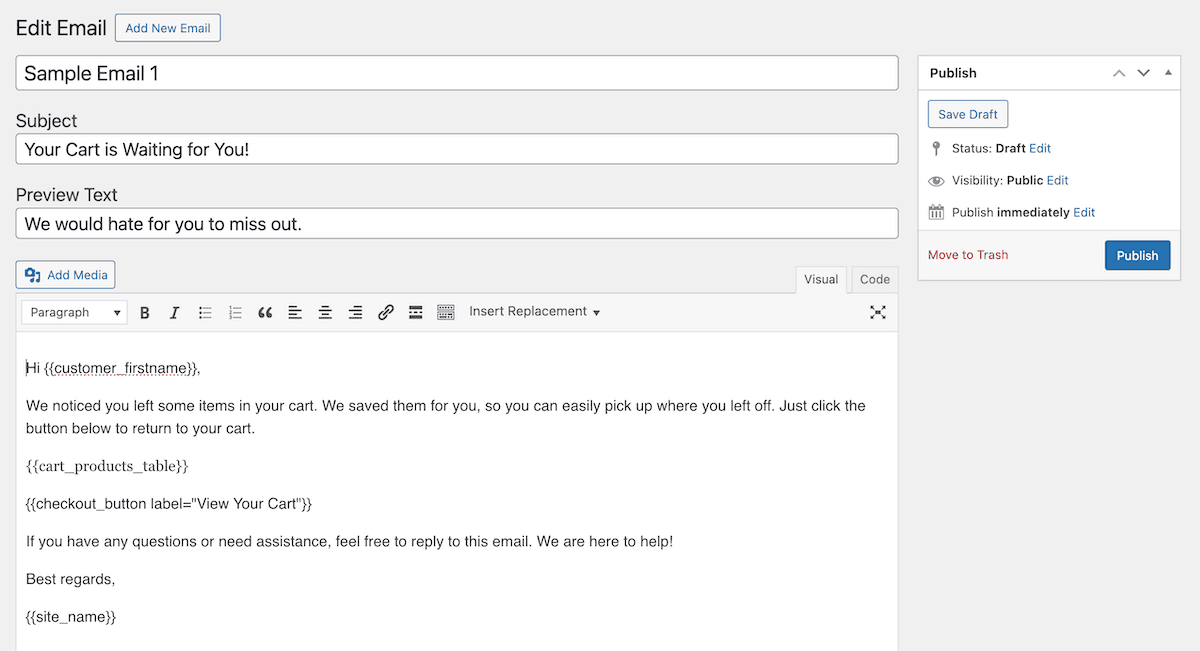Center align the text

(325, 313)
